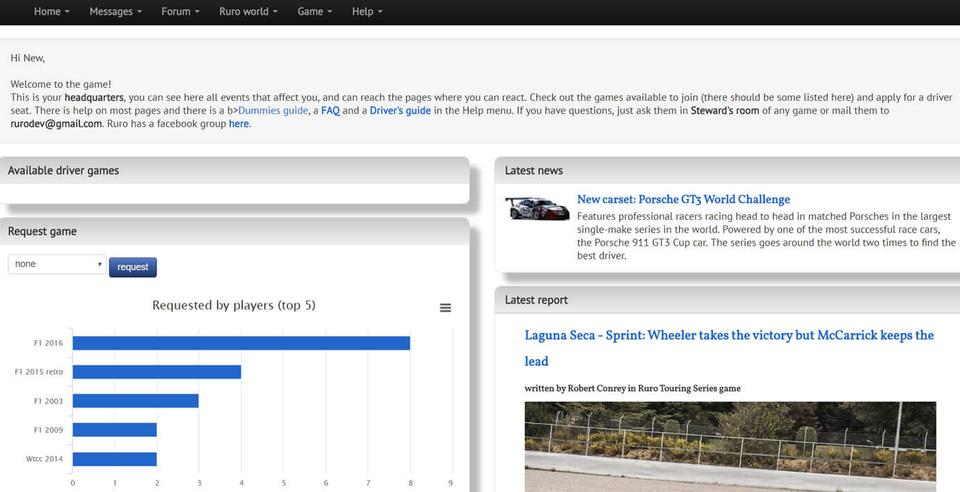
Task: Read the Porsche GT3 World Challenge news
Action: (683, 199)
